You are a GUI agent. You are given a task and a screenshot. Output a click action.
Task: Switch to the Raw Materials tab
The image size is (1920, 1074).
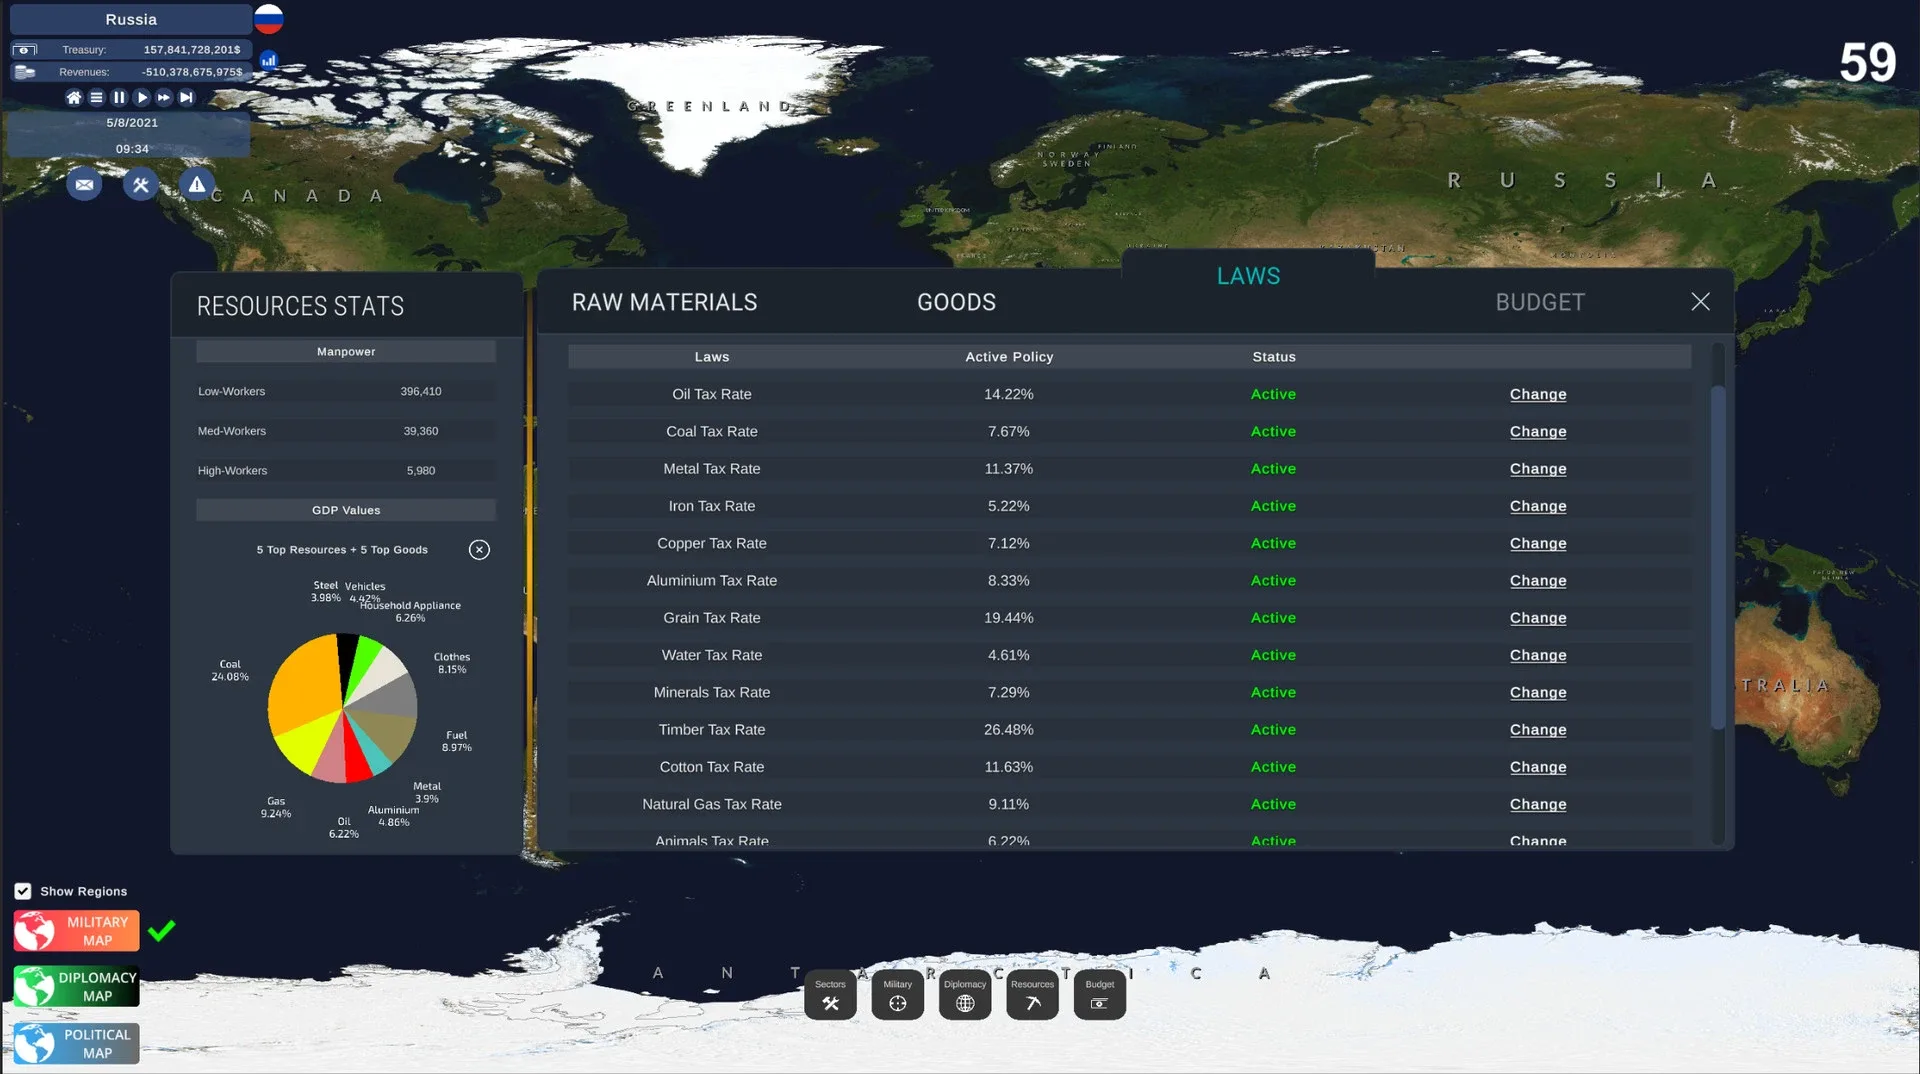664,302
